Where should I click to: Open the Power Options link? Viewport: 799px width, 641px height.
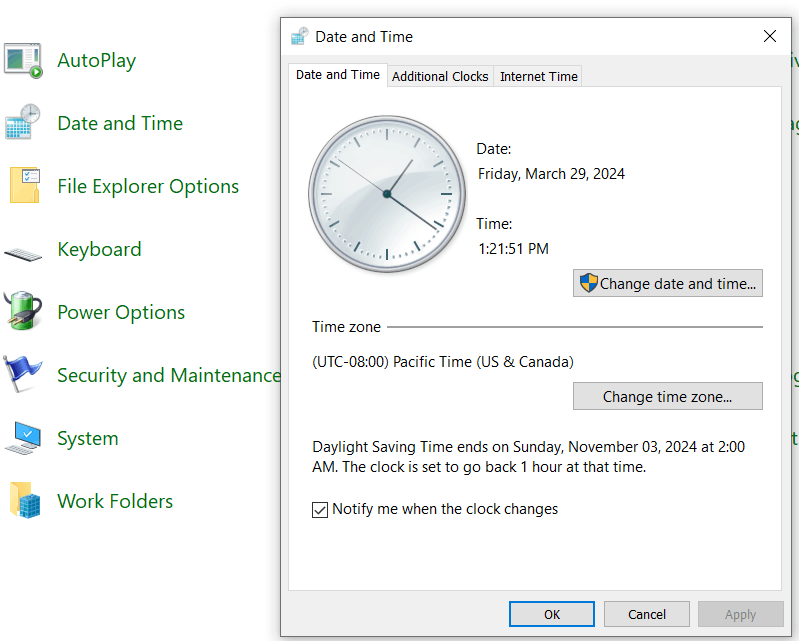point(121,312)
